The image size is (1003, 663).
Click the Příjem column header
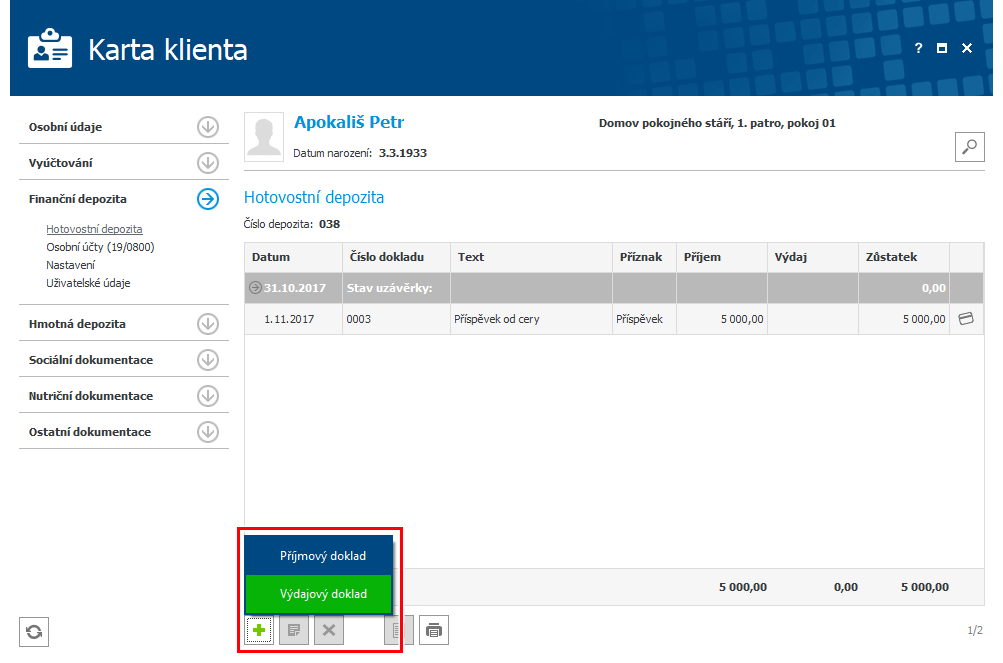pyautogui.click(x=722, y=257)
